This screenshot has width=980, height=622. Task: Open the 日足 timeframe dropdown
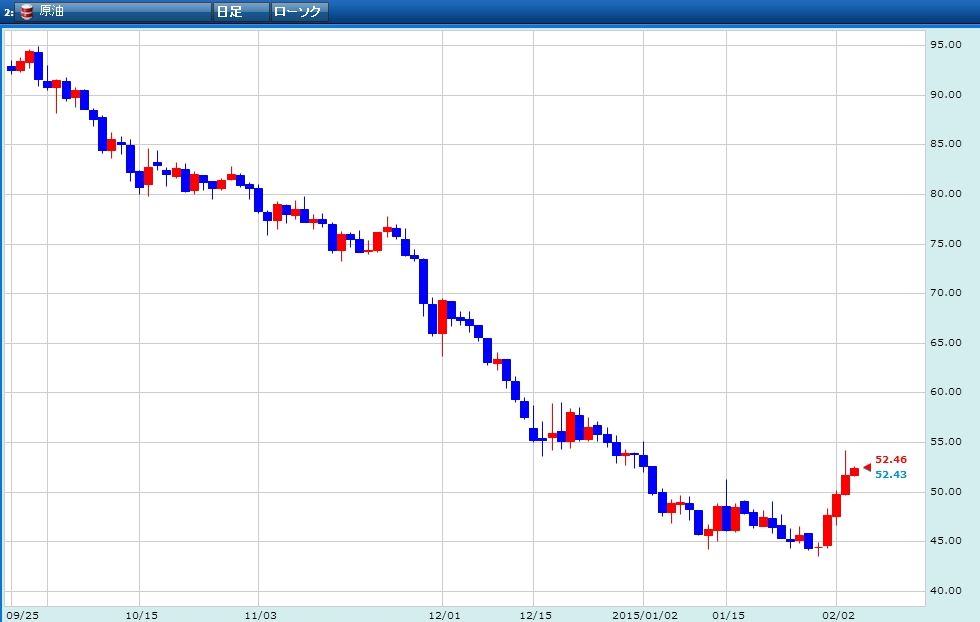point(241,11)
